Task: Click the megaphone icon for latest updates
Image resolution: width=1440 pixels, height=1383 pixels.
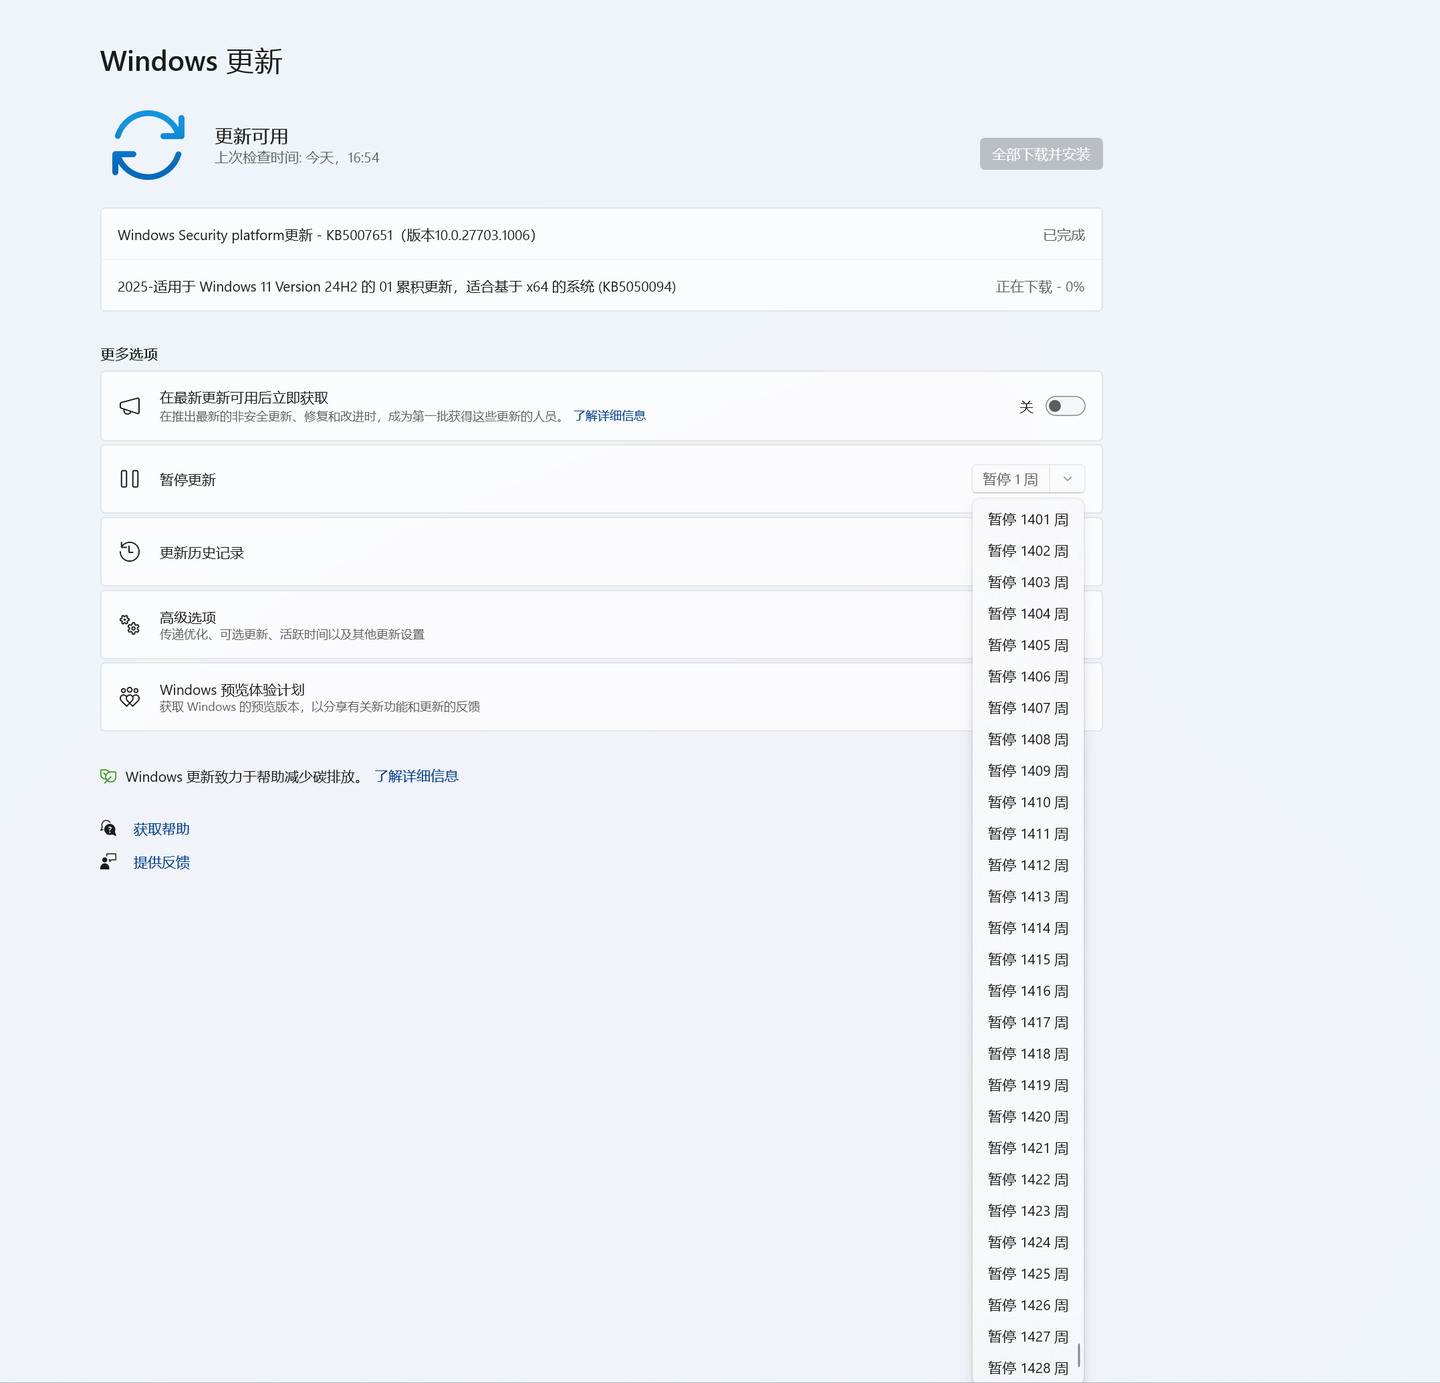Action: (x=130, y=406)
